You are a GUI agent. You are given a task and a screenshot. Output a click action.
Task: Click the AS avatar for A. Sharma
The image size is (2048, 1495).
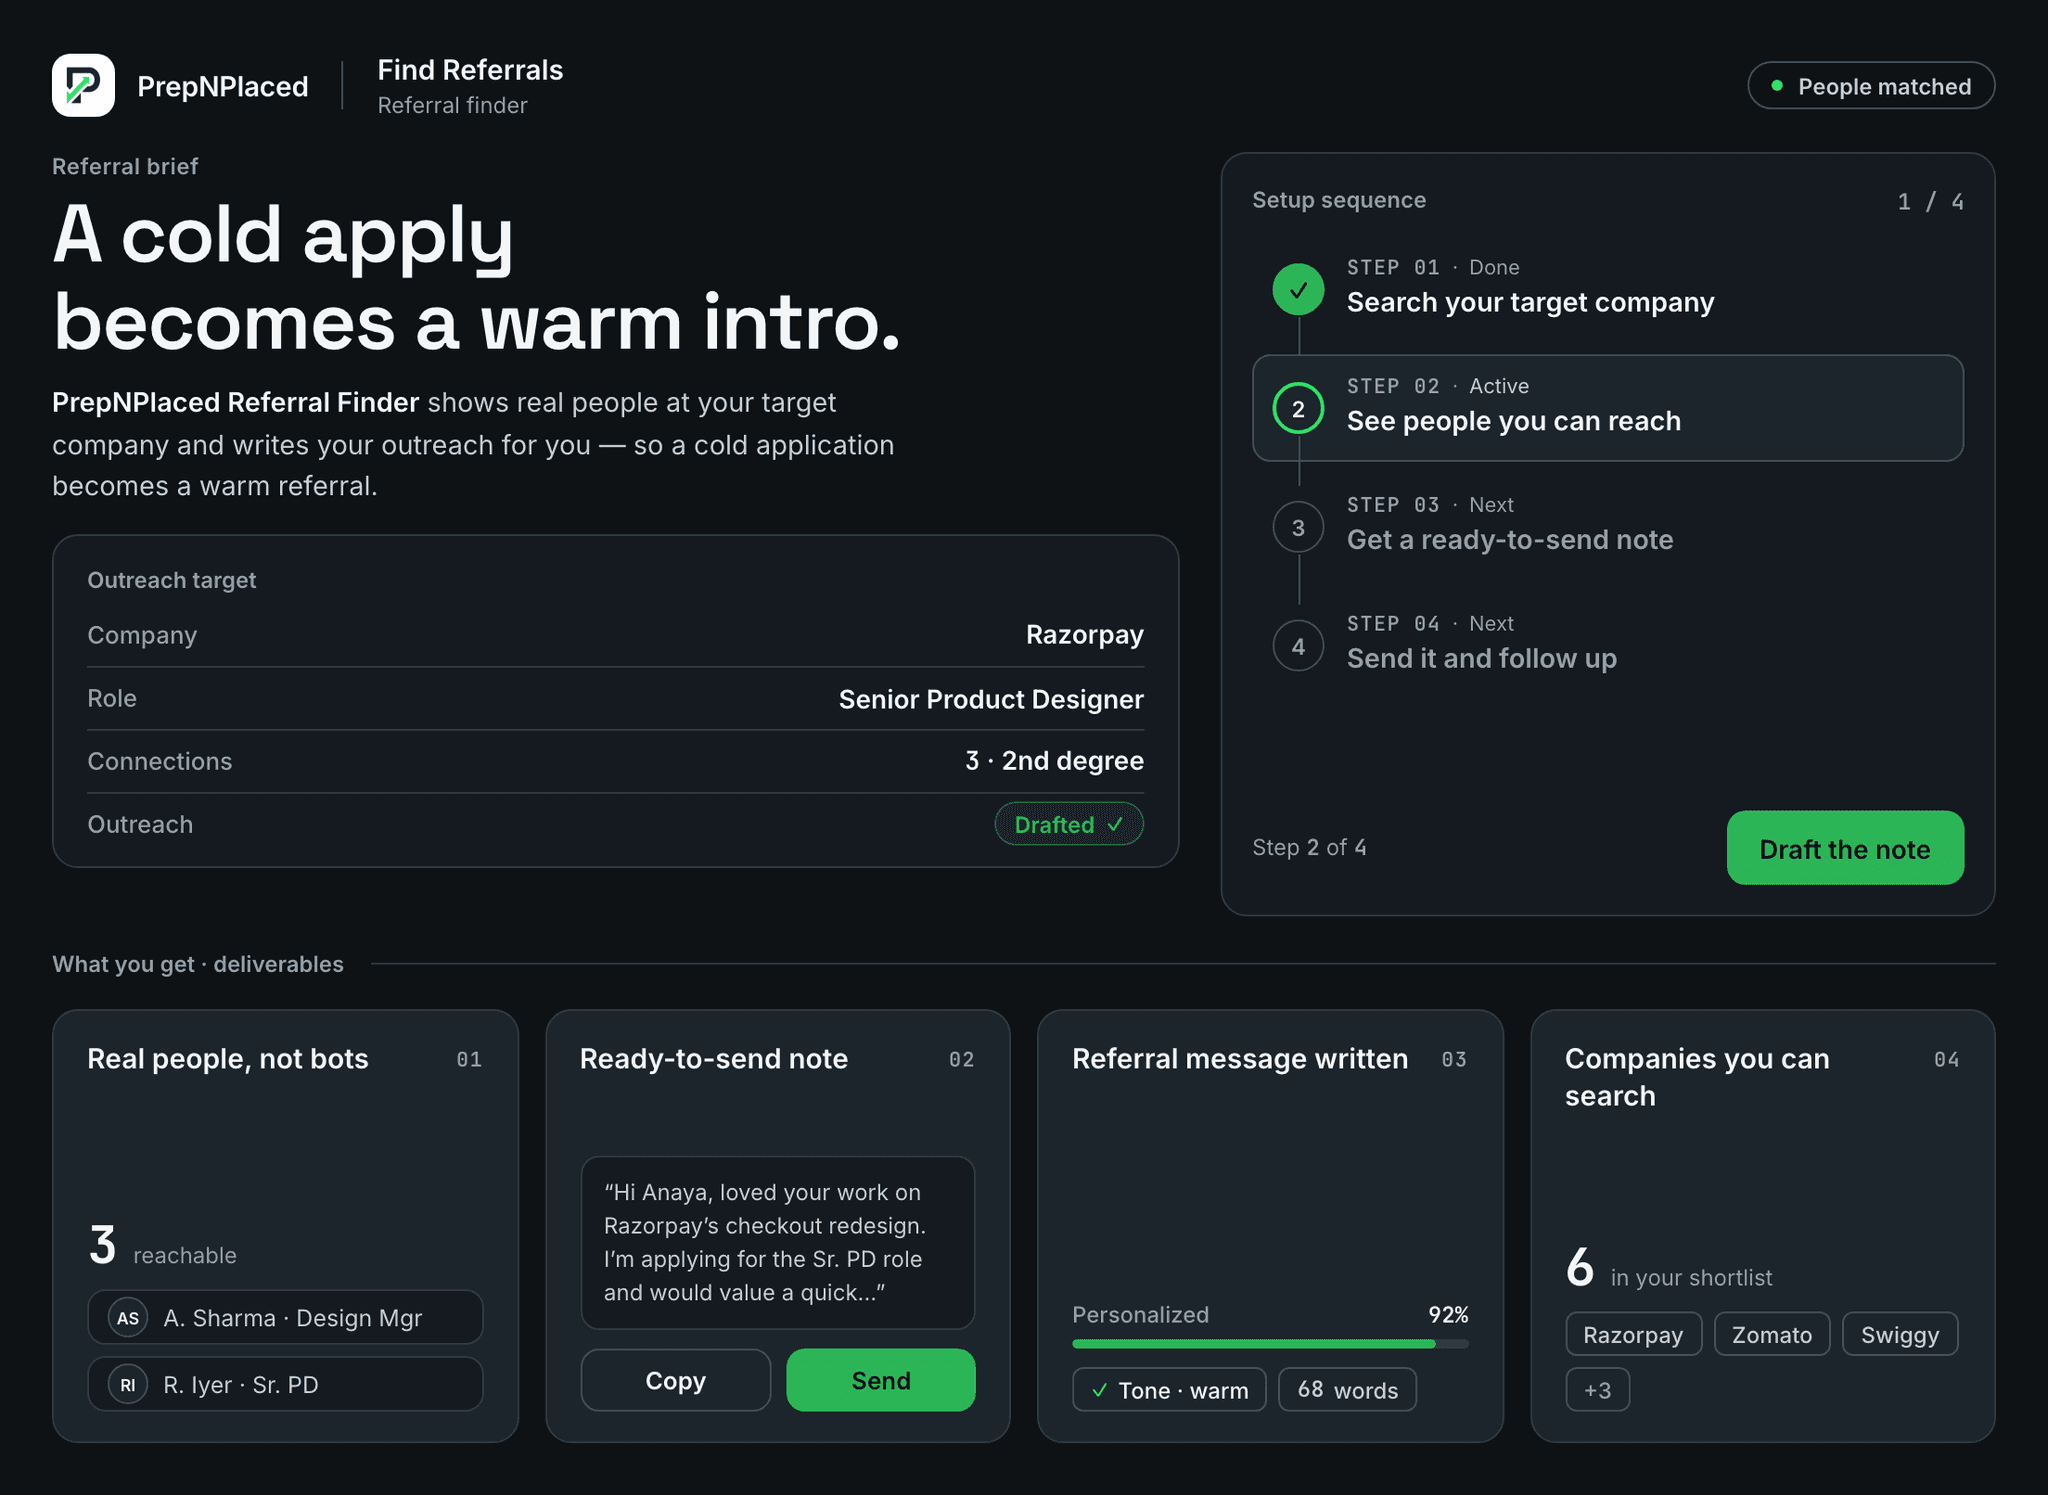pyautogui.click(x=128, y=1318)
